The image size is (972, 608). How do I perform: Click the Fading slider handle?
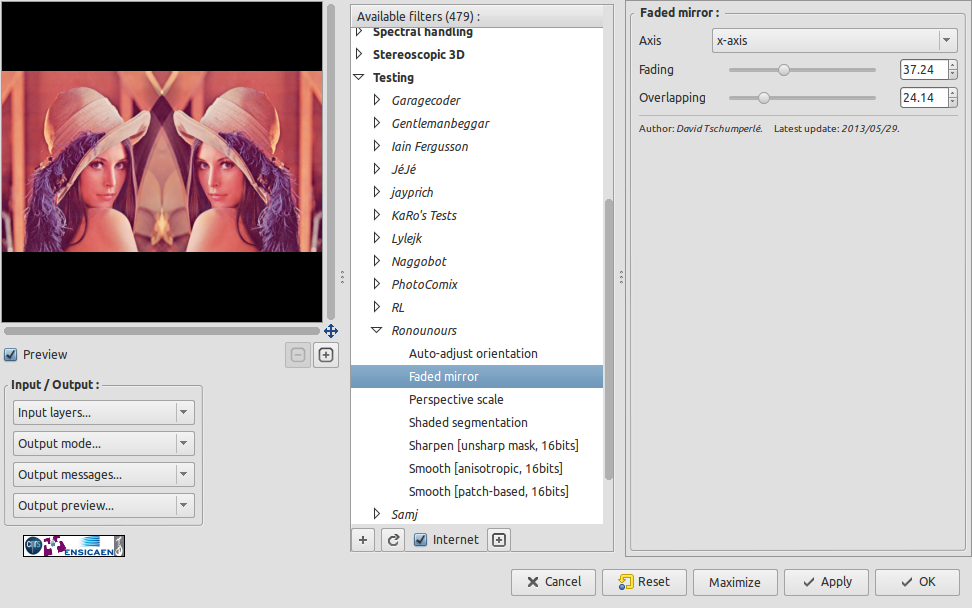point(784,70)
